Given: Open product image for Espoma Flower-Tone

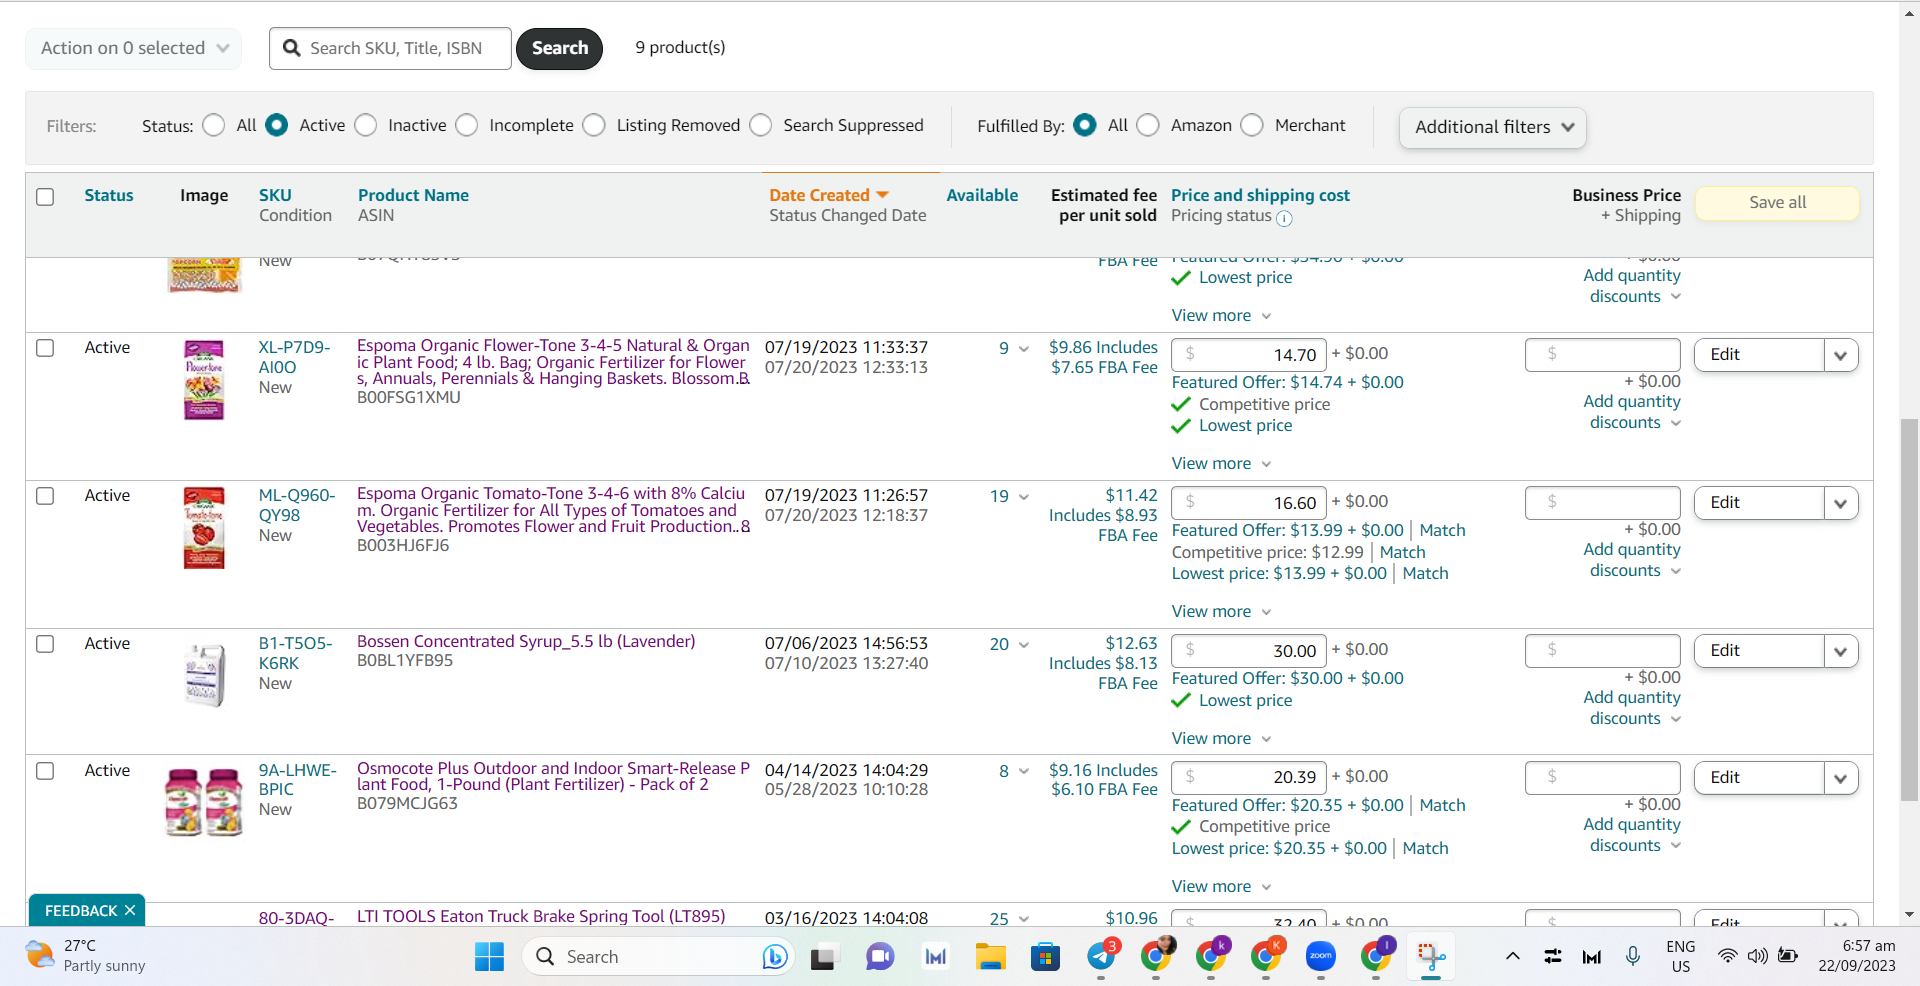Looking at the screenshot, I should pyautogui.click(x=204, y=380).
